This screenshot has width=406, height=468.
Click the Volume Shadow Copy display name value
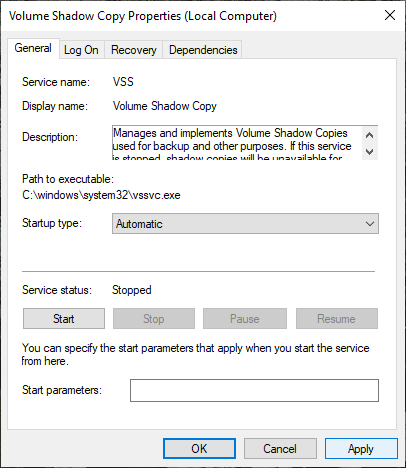[x=165, y=106]
